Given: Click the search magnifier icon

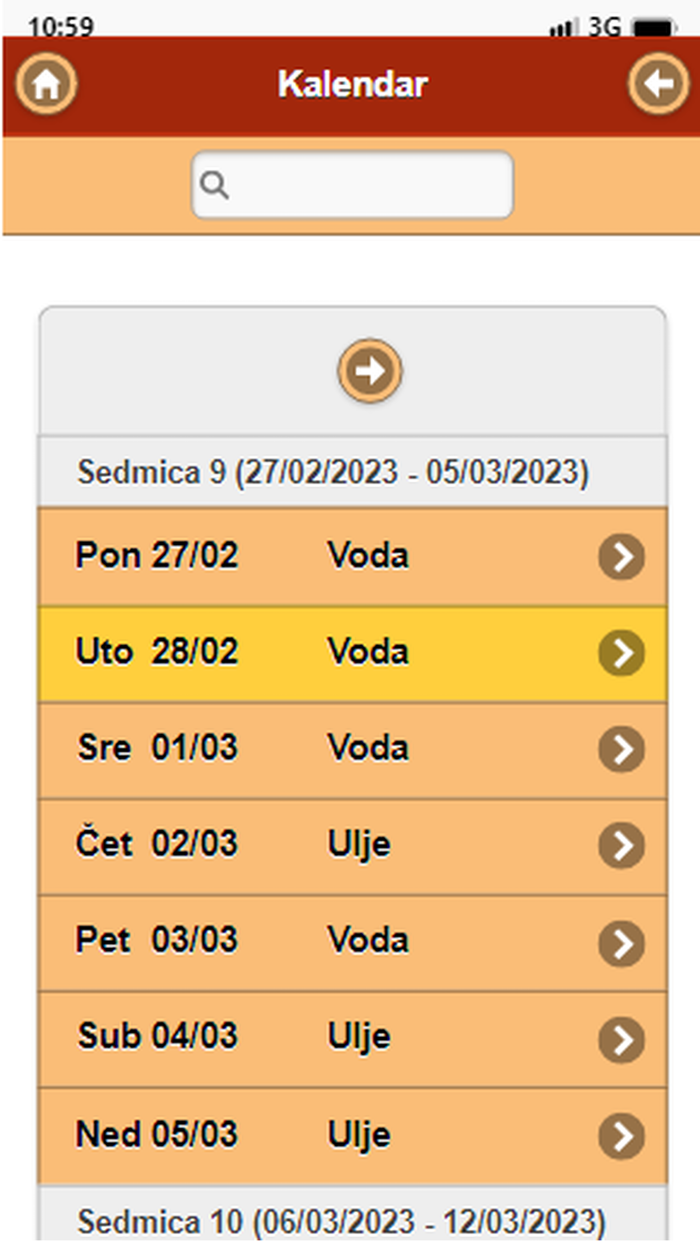Looking at the screenshot, I should [x=215, y=185].
